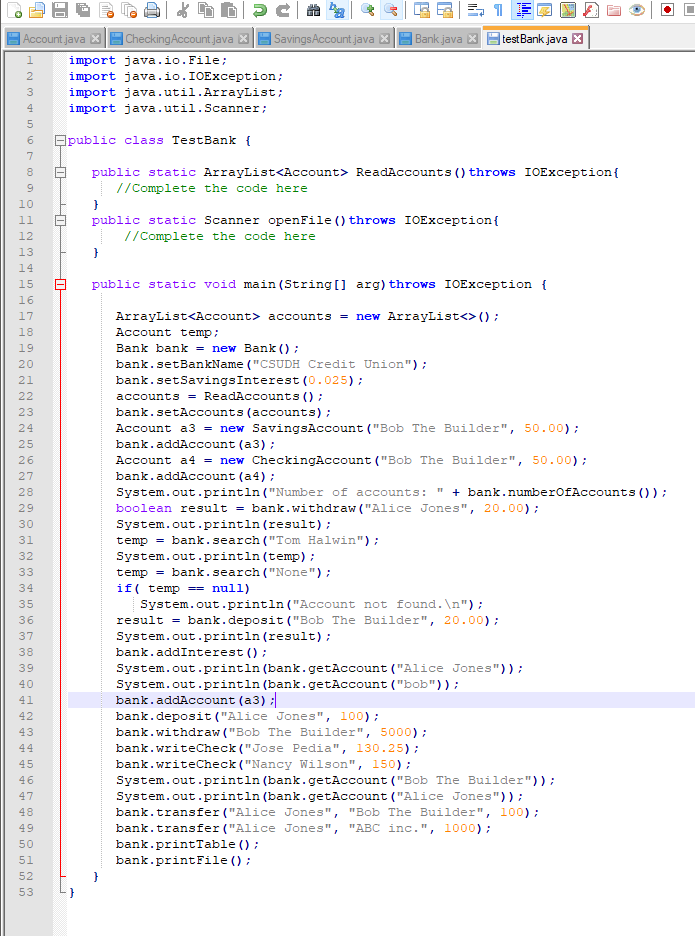
Task: Print the file with printer icon
Action: click(x=152, y=10)
